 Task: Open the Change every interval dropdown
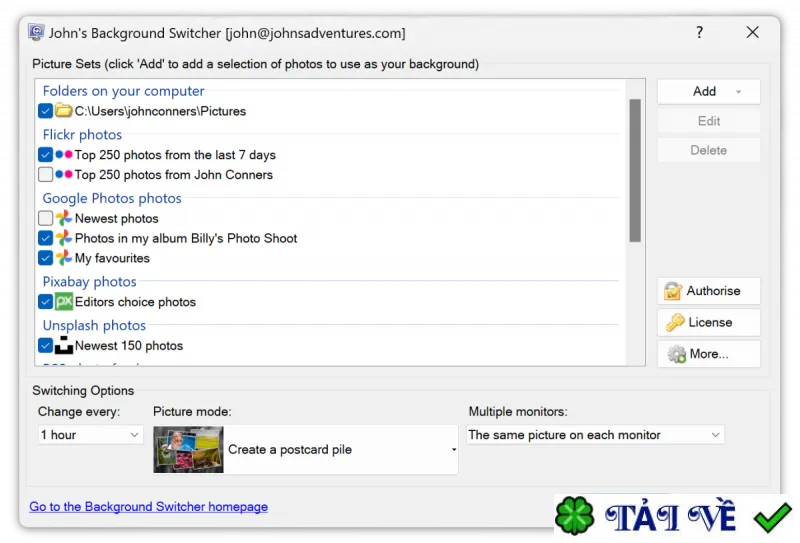pos(90,435)
